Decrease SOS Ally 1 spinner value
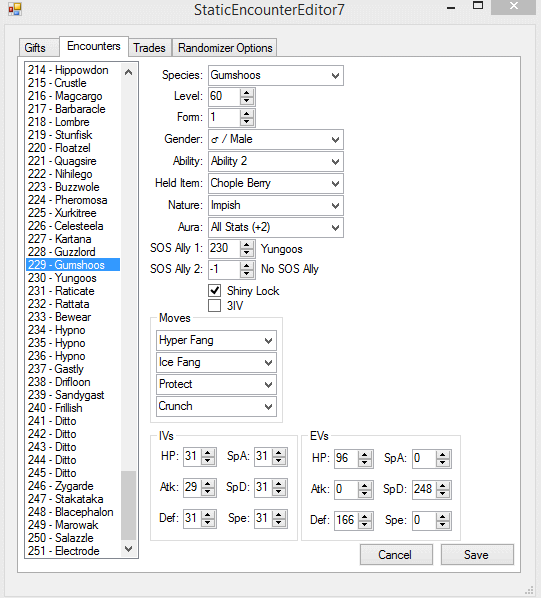Viewport: 541px width, 598px height. click(247, 252)
